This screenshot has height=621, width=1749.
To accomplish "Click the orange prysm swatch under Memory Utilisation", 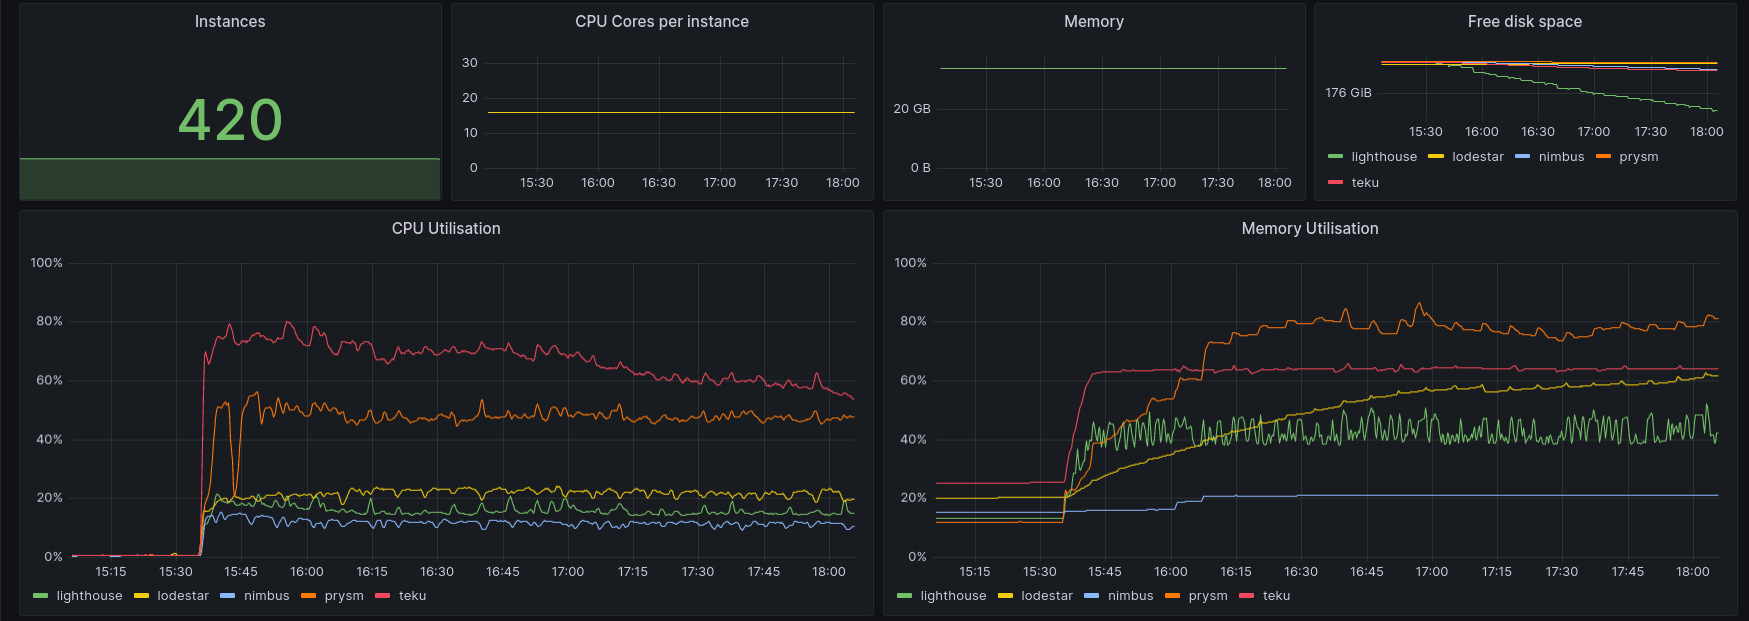I will coord(1172,596).
